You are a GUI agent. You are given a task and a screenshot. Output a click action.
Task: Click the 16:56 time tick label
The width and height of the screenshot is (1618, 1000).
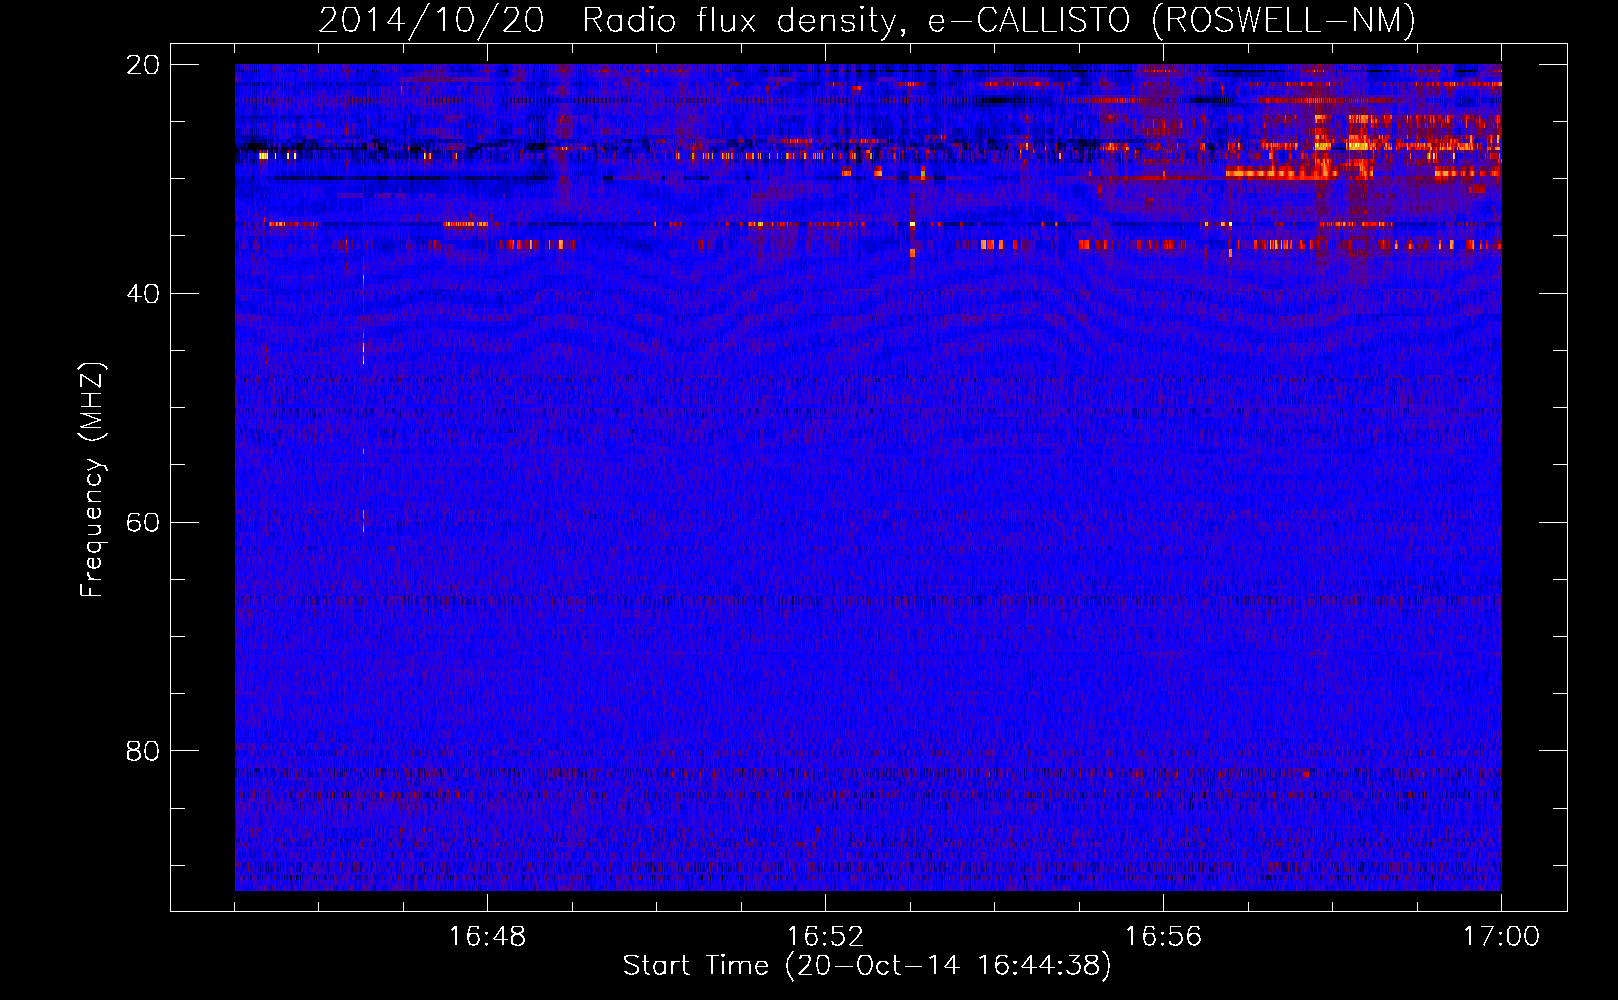click(1163, 937)
